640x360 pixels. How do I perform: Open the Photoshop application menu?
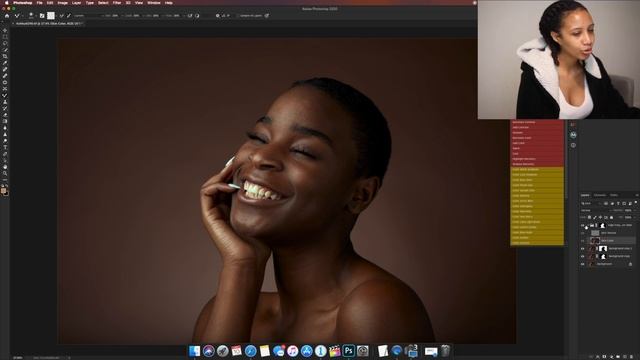[22, 2]
